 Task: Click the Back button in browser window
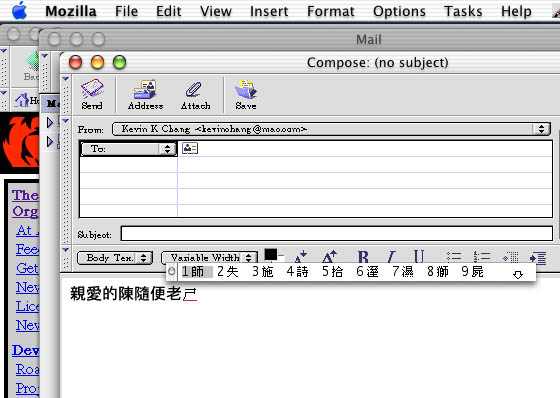pos(31,66)
